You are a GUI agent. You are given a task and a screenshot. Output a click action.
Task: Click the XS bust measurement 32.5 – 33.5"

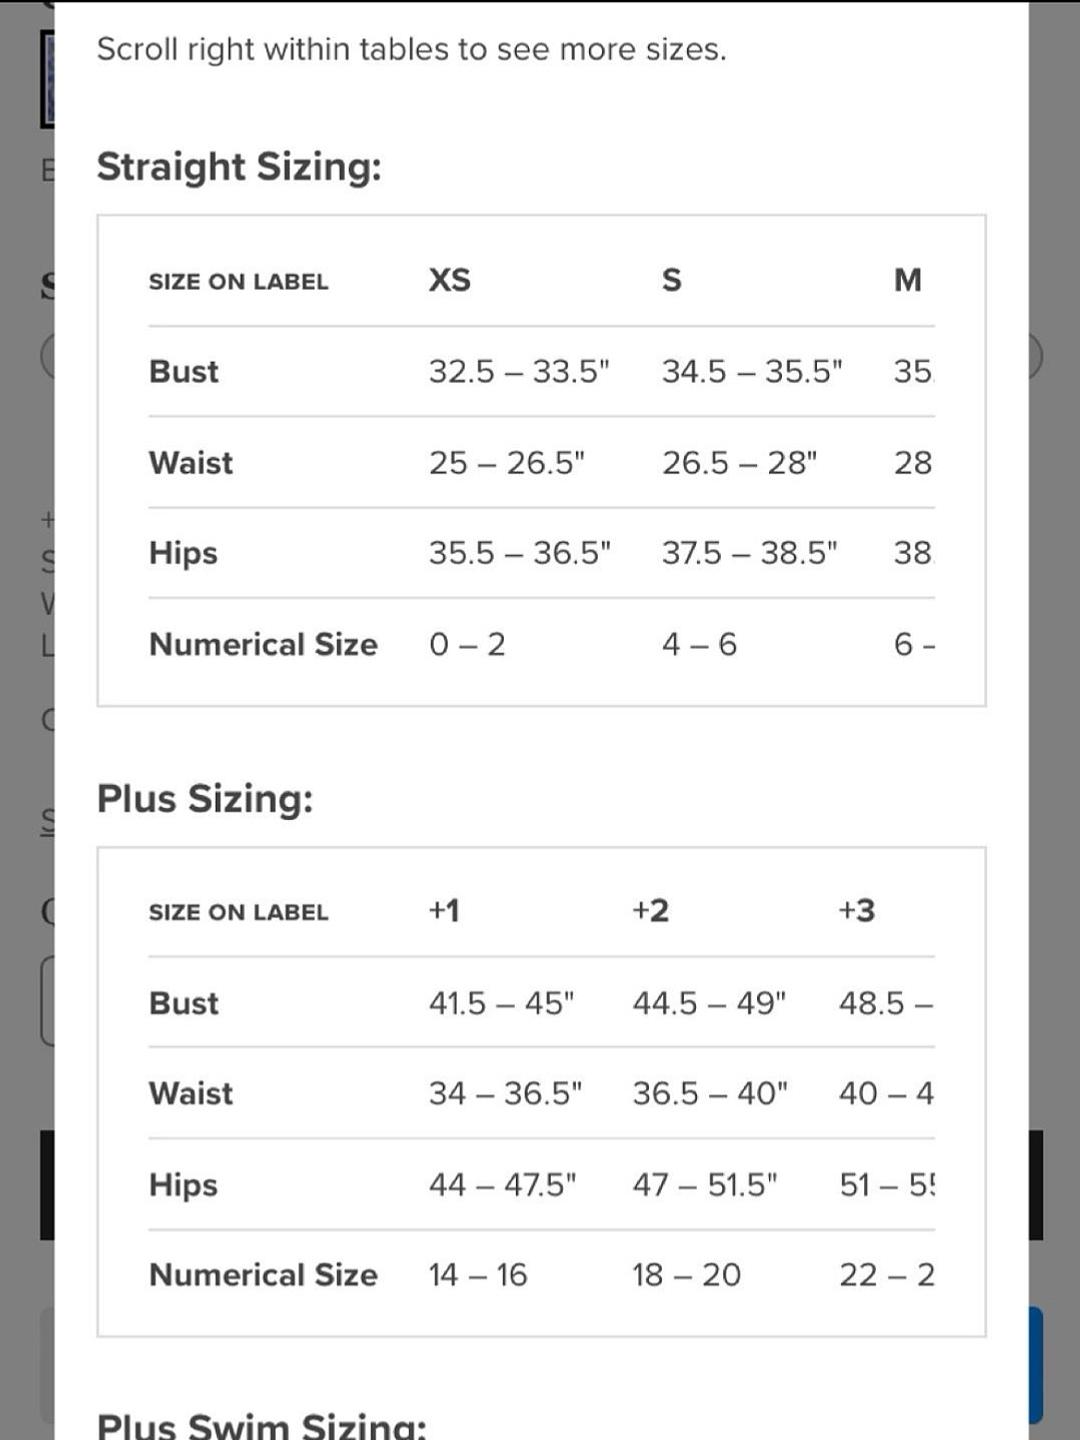[519, 372]
